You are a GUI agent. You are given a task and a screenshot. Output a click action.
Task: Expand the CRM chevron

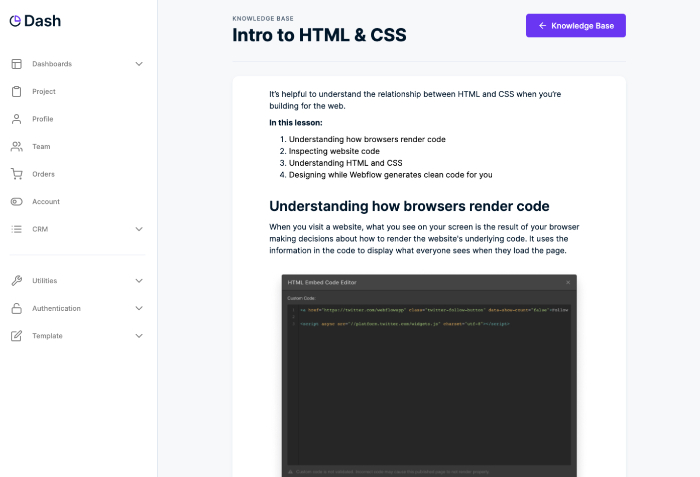139,229
